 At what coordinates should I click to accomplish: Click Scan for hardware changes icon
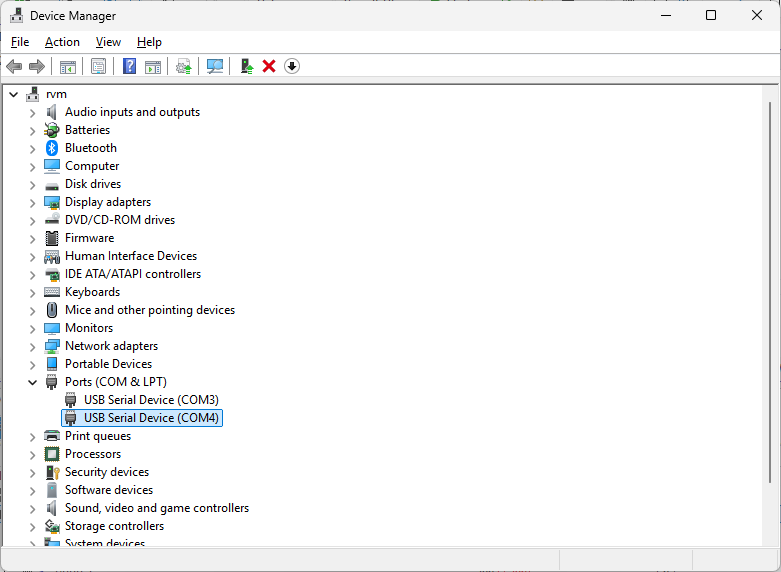coord(214,66)
